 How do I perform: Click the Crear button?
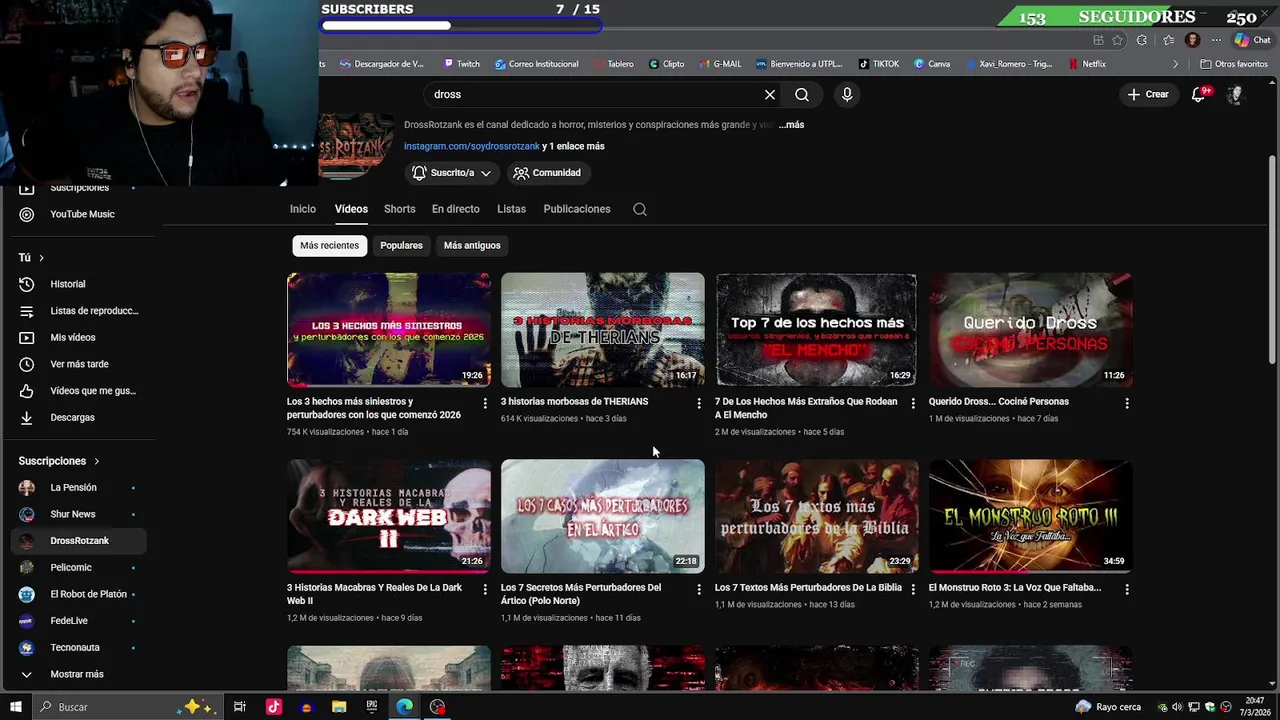1148,94
